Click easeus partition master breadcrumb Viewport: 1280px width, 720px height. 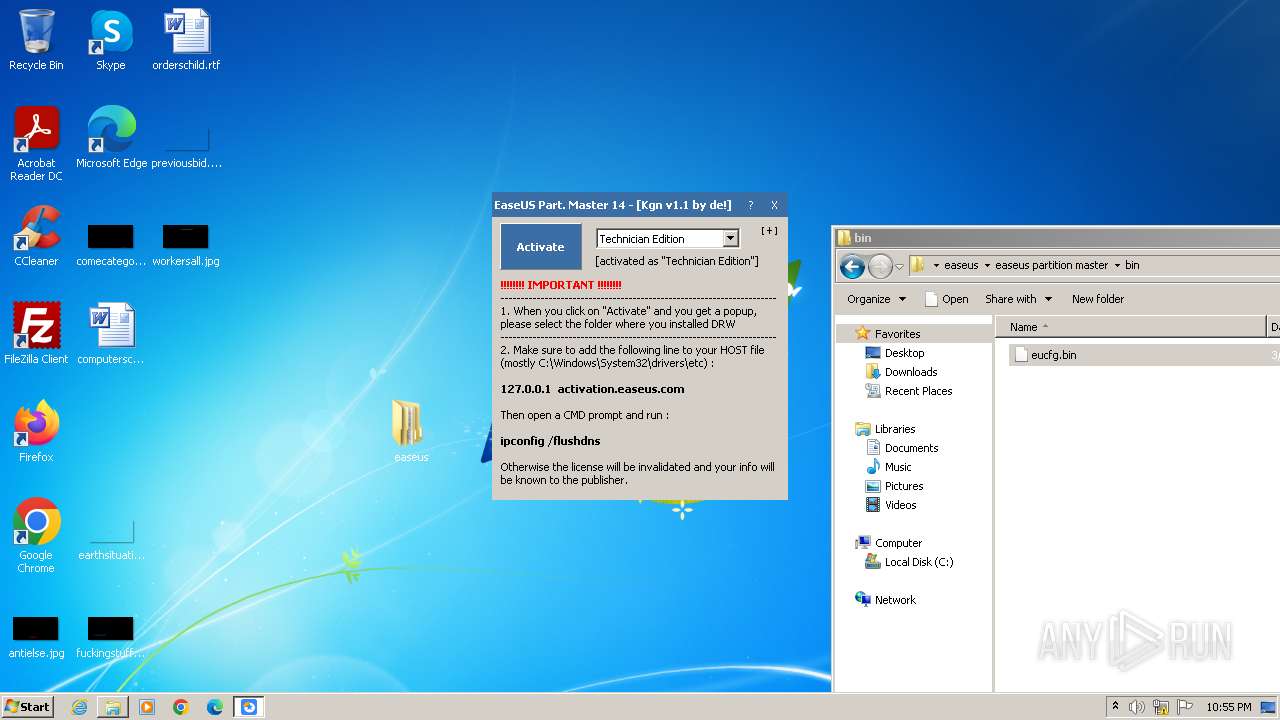tap(1051, 265)
